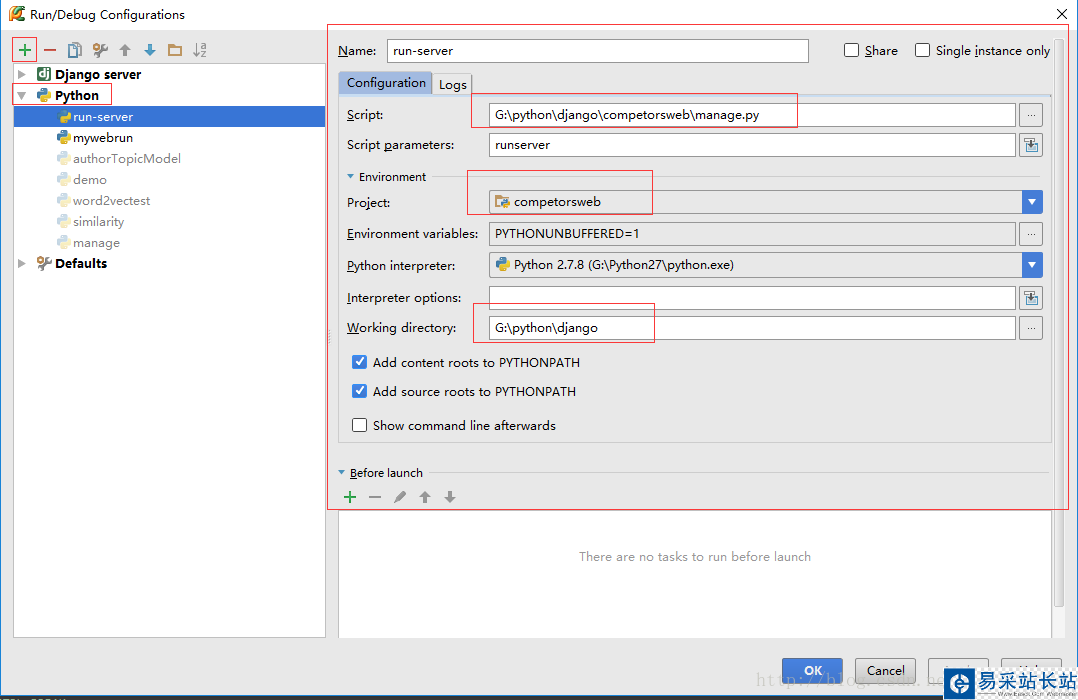
Task: Uncheck Add content roots to PYTHONPATH
Action: tap(360, 362)
